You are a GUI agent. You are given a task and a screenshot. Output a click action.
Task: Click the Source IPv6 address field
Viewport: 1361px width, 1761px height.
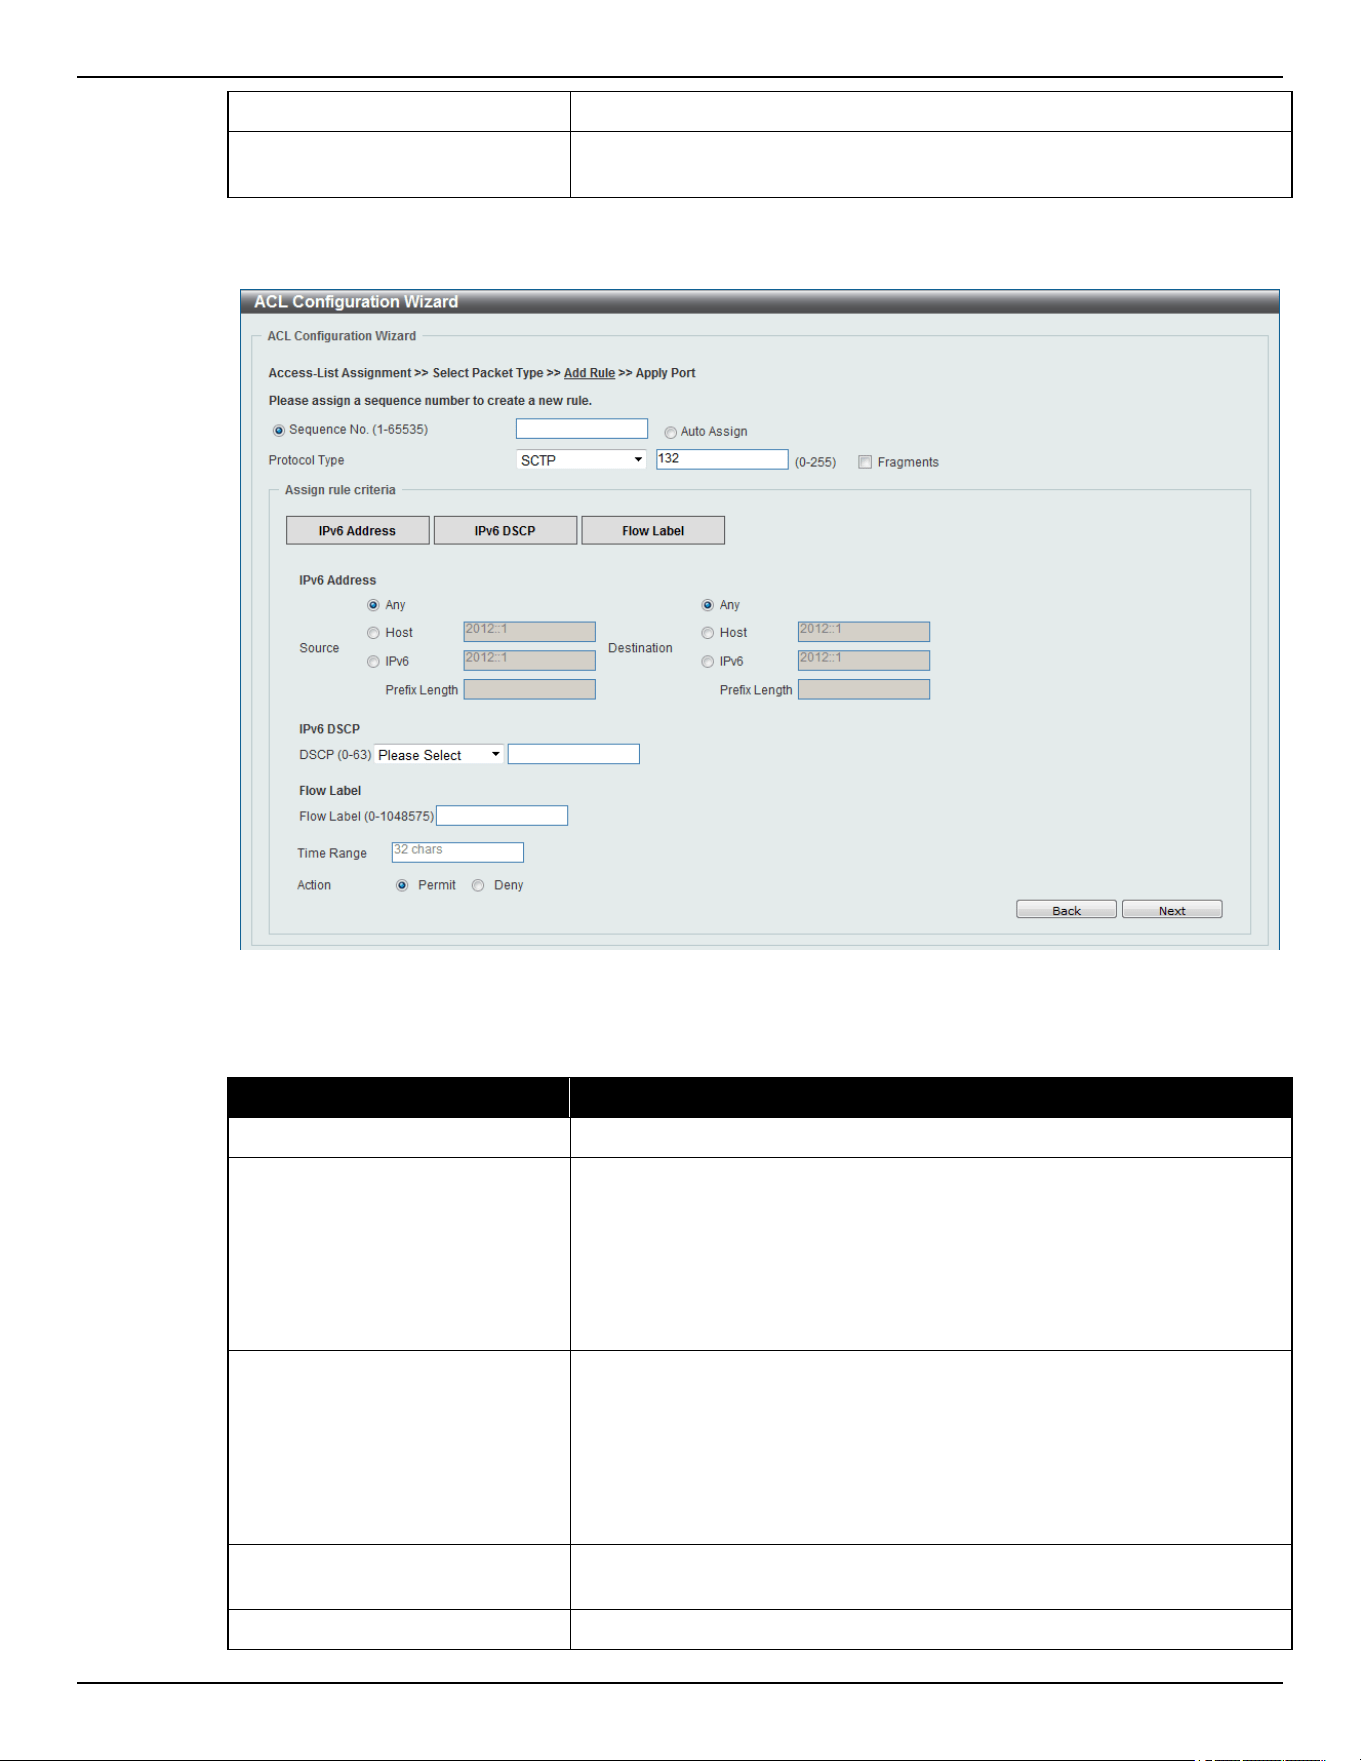530,660
